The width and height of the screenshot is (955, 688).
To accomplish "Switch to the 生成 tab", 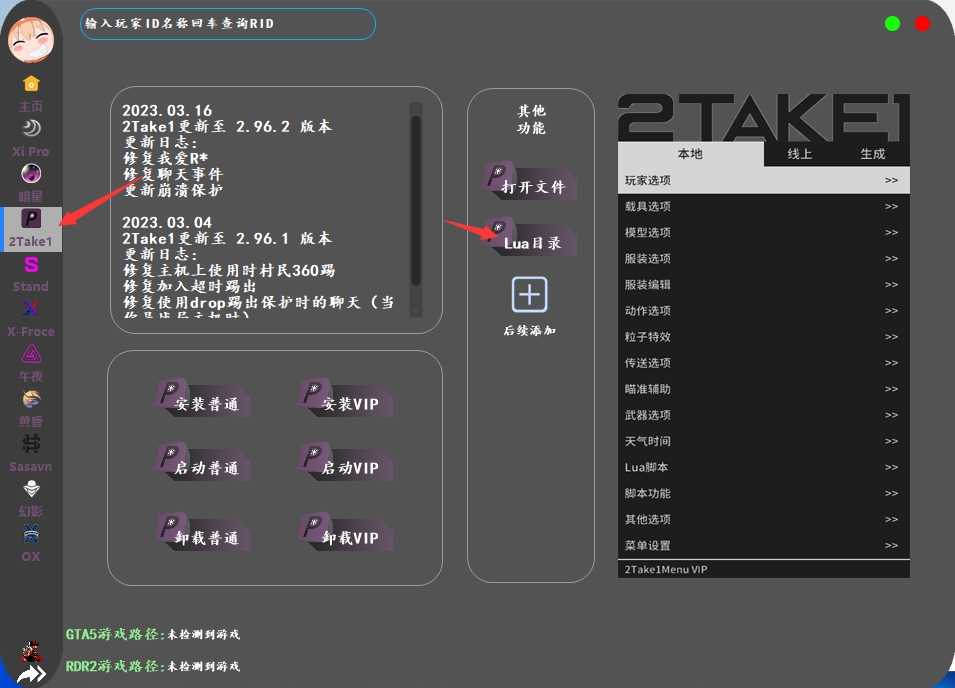I will pos(872,154).
